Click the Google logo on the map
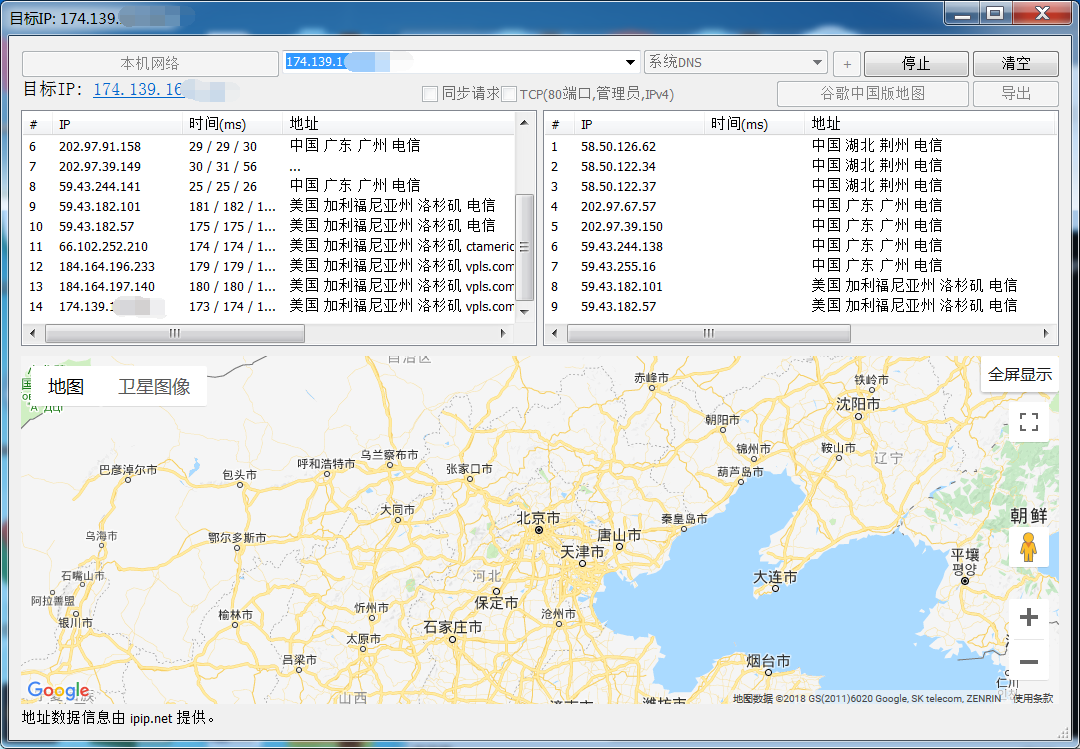 pos(58,691)
